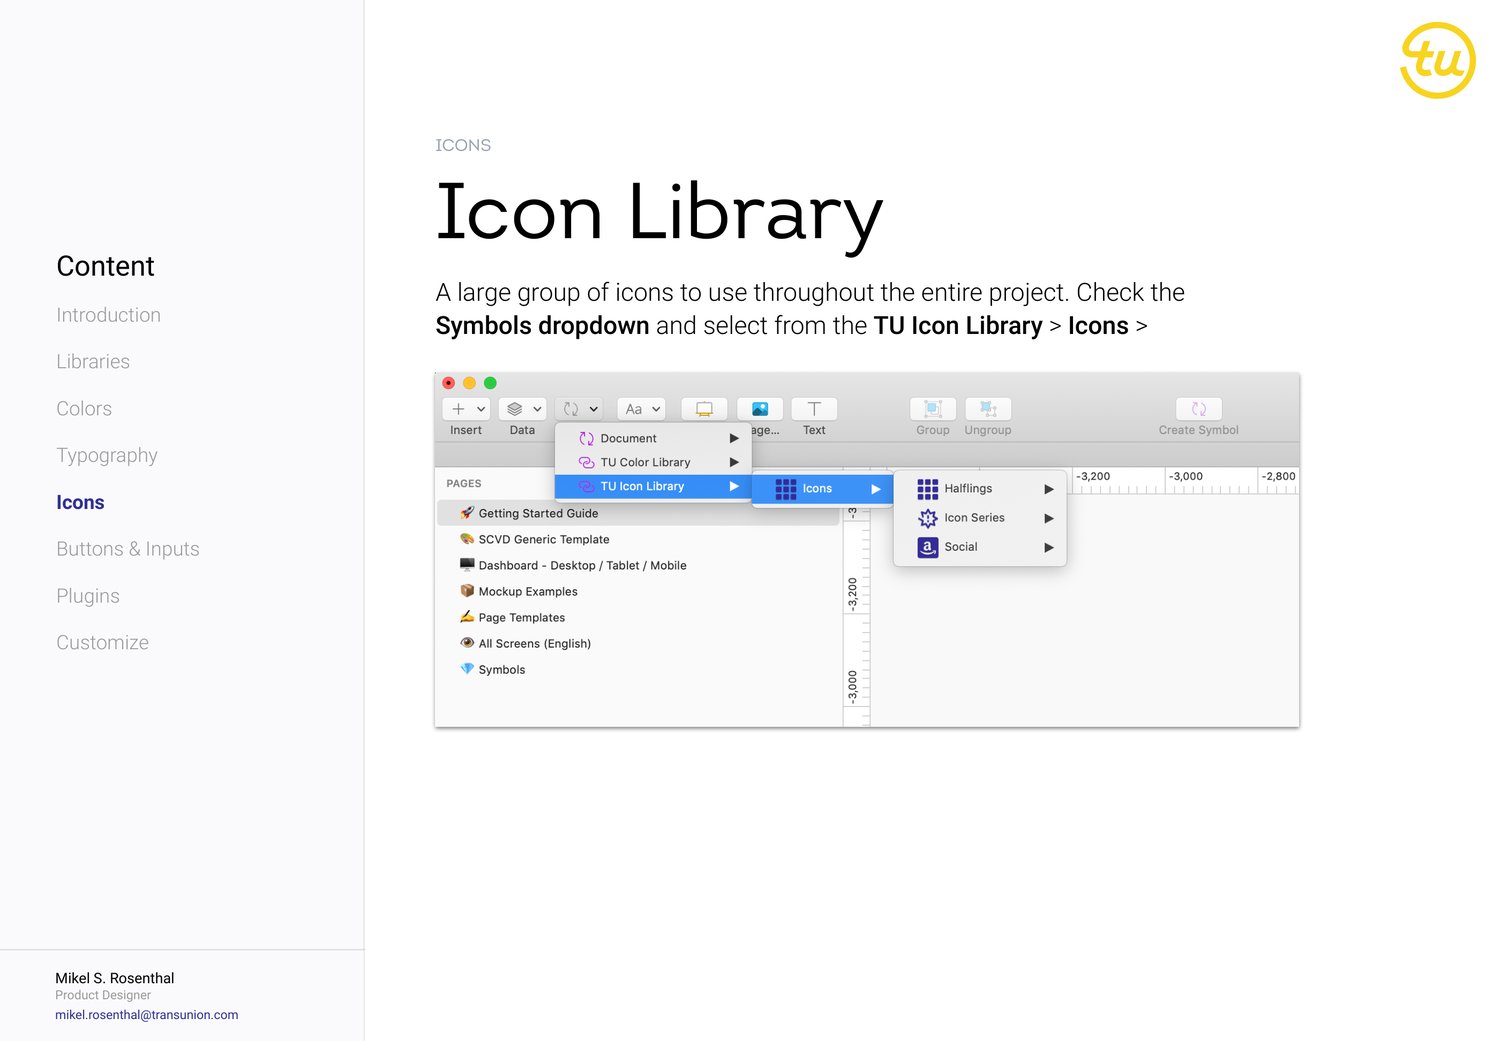Click the PAGES panel header
Viewport: 1500px width, 1041px height.
464,483
